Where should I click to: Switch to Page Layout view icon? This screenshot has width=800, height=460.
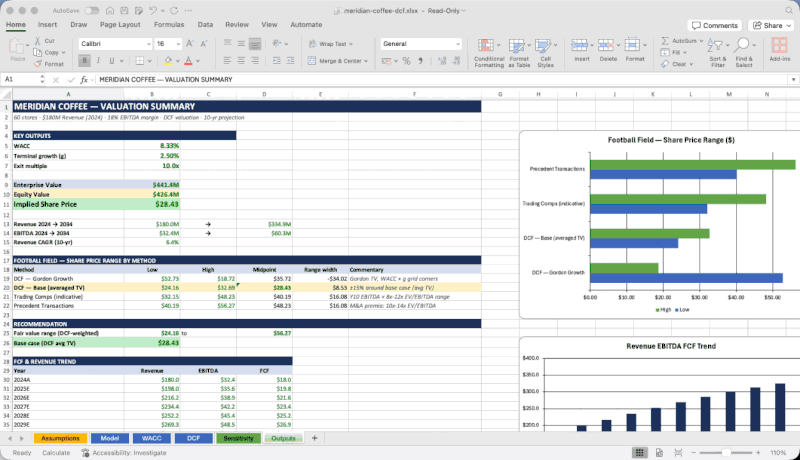point(659,453)
